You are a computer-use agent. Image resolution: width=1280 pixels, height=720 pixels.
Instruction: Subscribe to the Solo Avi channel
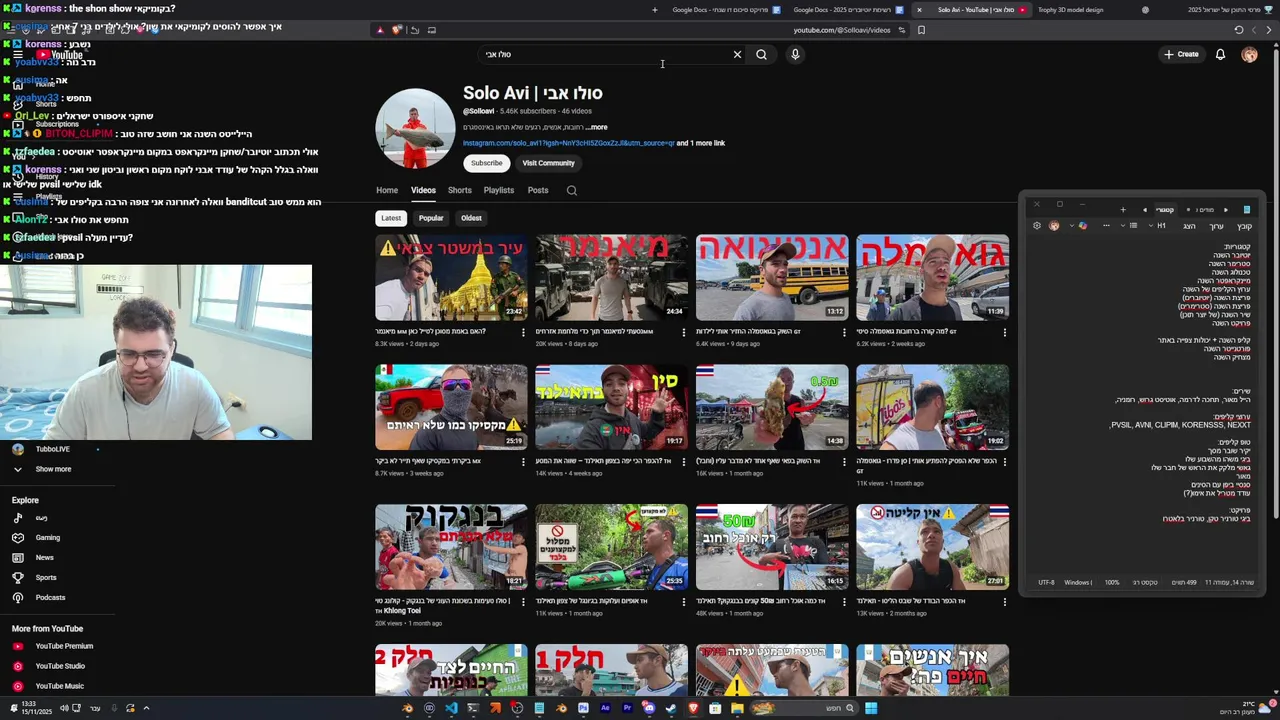pos(487,163)
